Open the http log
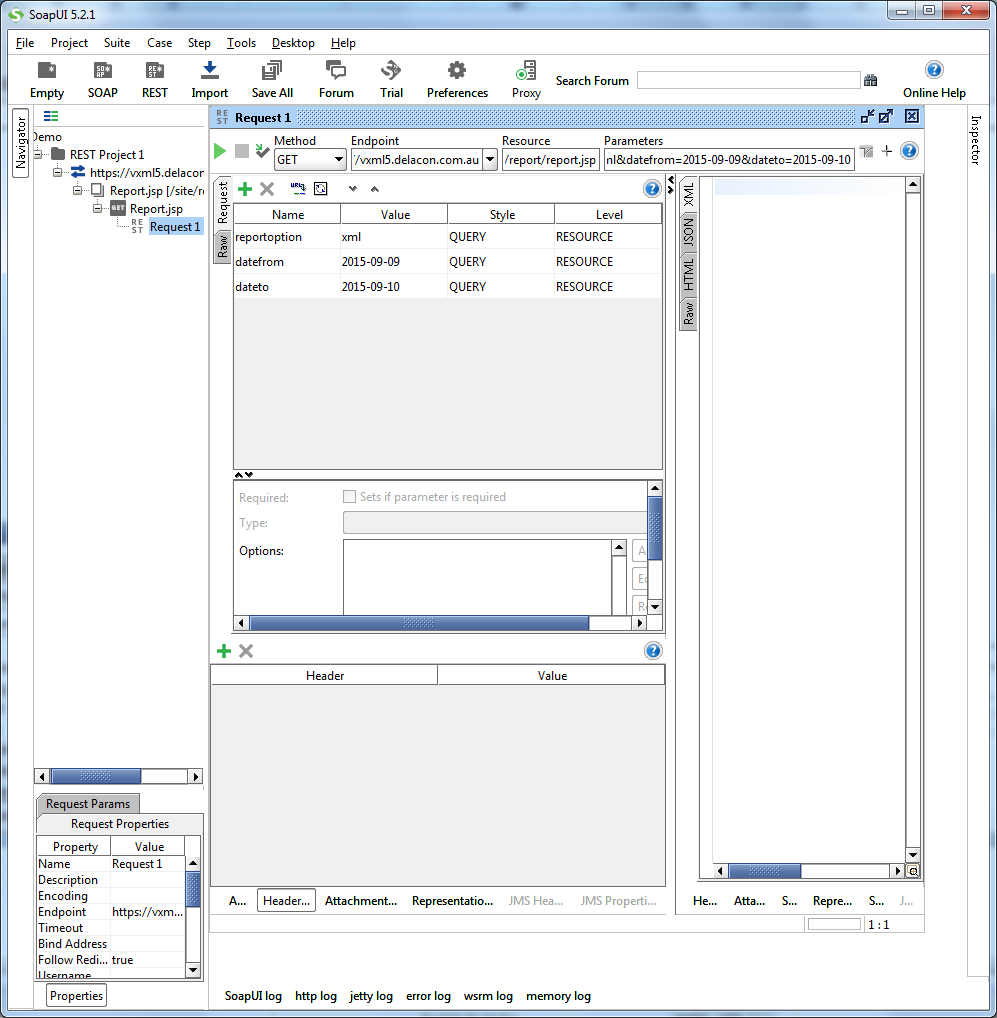This screenshot has height=1018, width=997. (315, 996)
